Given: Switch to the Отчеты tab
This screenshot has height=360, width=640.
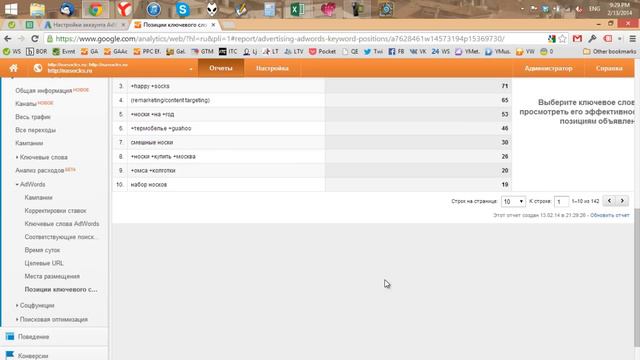Looking at the screenshot, I should [x=221, y=68].
